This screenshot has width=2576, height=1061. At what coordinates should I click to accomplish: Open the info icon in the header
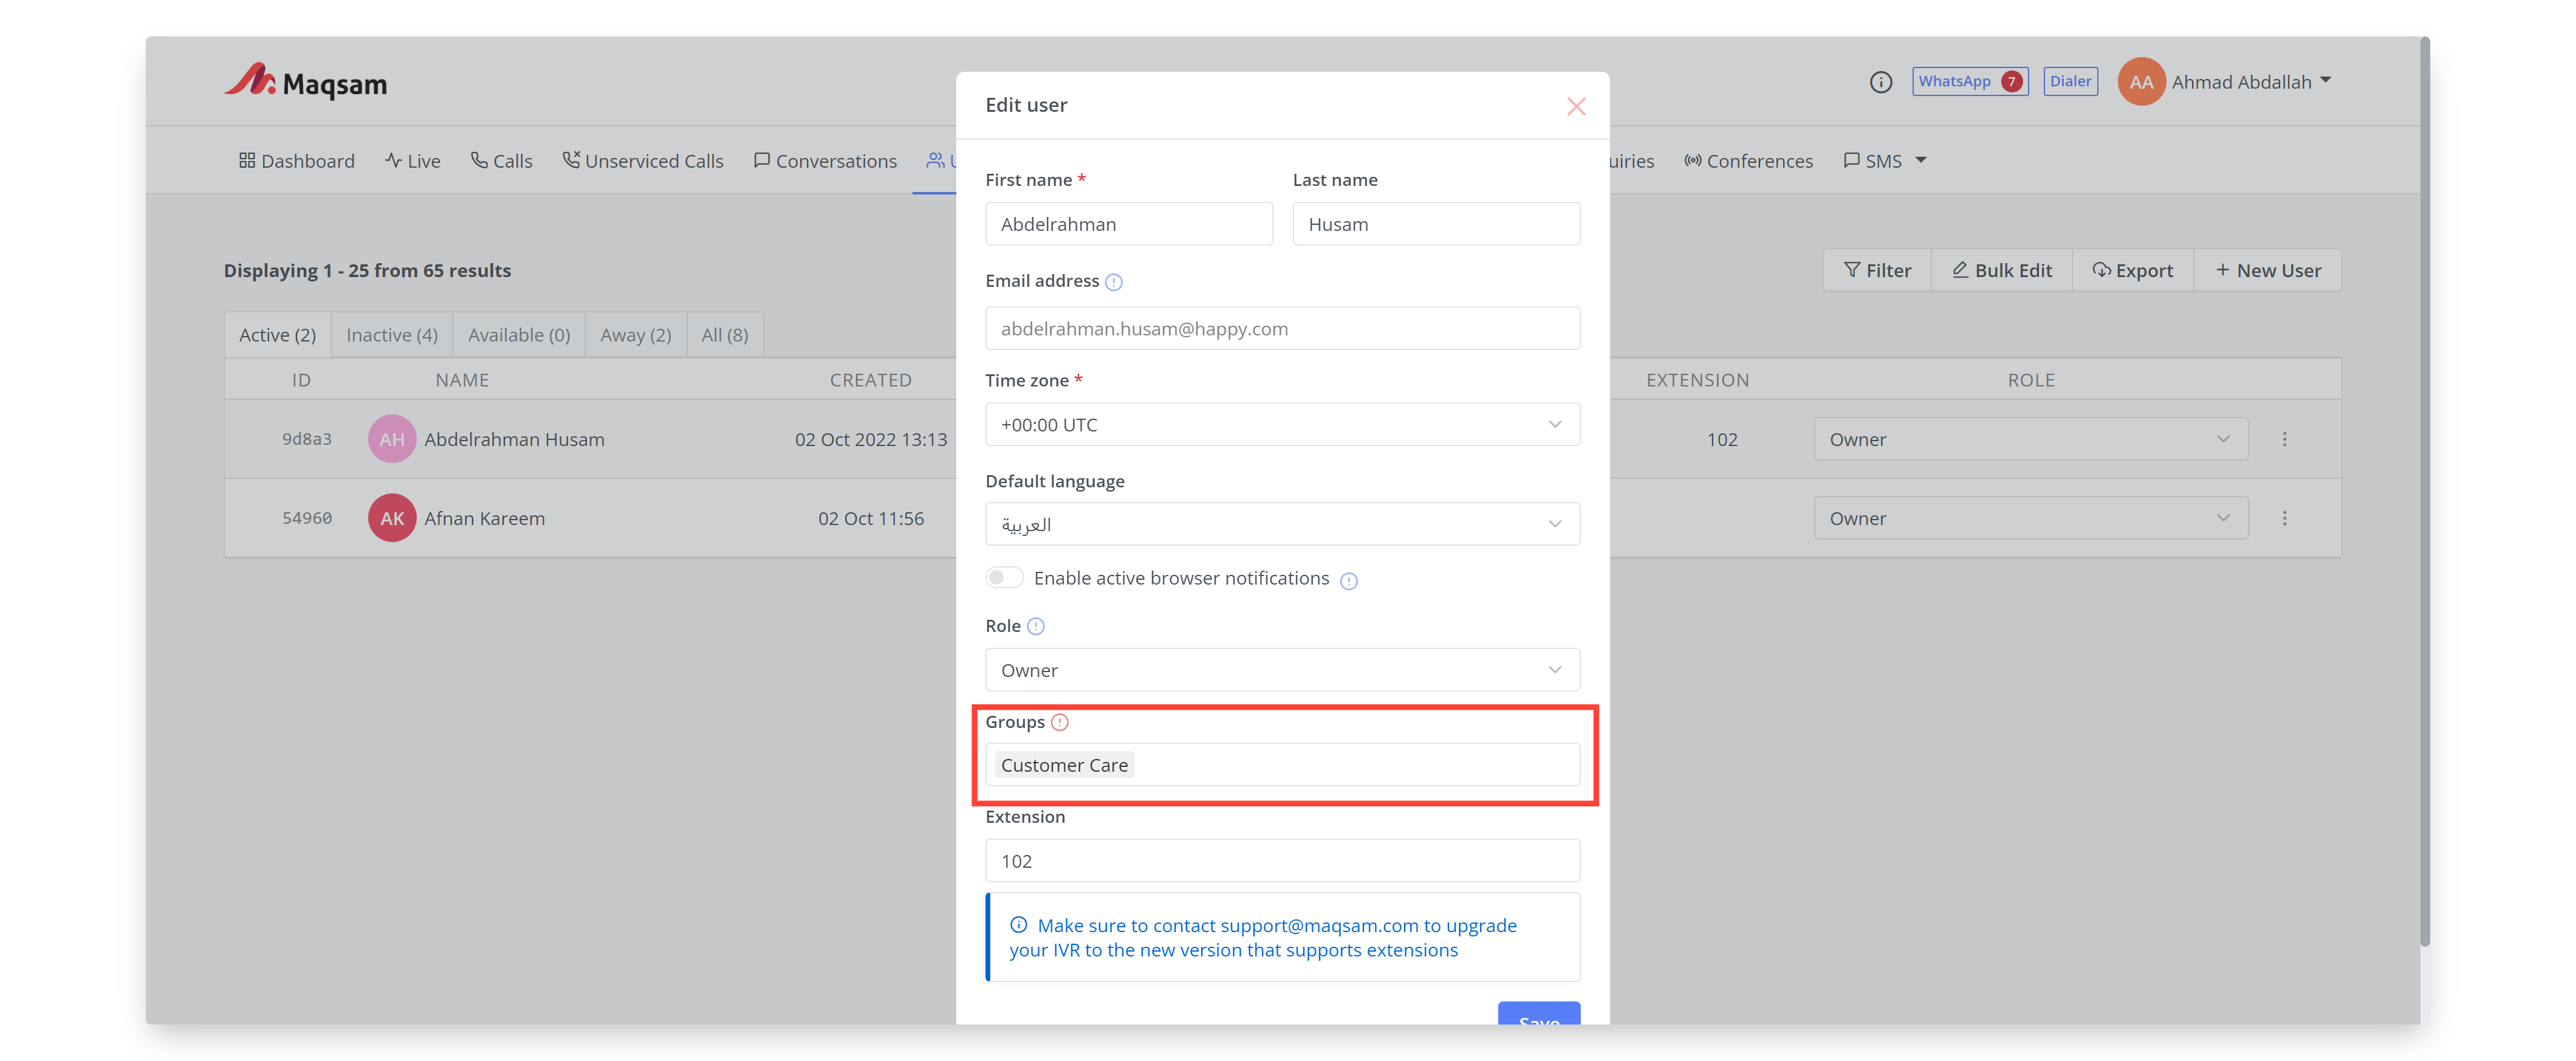coord(1880,82)
